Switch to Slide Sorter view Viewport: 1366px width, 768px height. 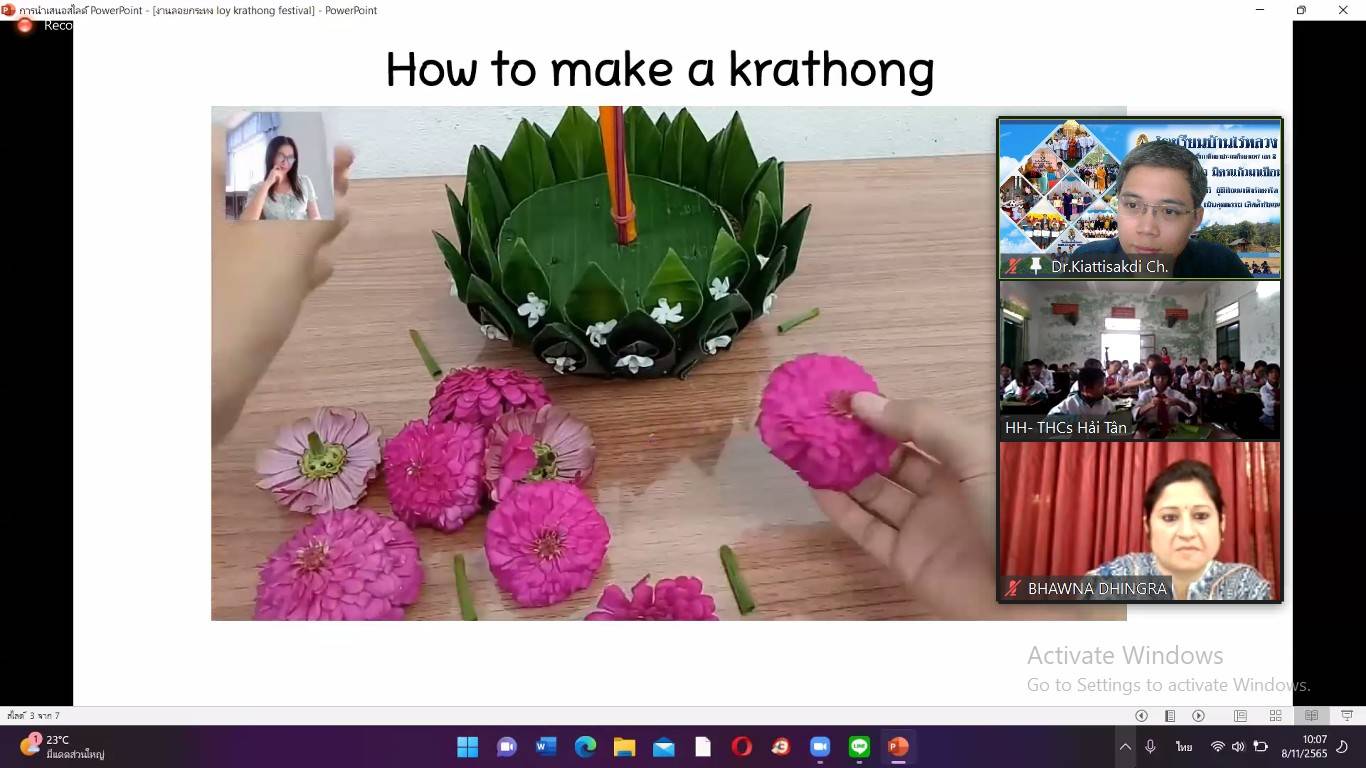tap(1275, 716)
